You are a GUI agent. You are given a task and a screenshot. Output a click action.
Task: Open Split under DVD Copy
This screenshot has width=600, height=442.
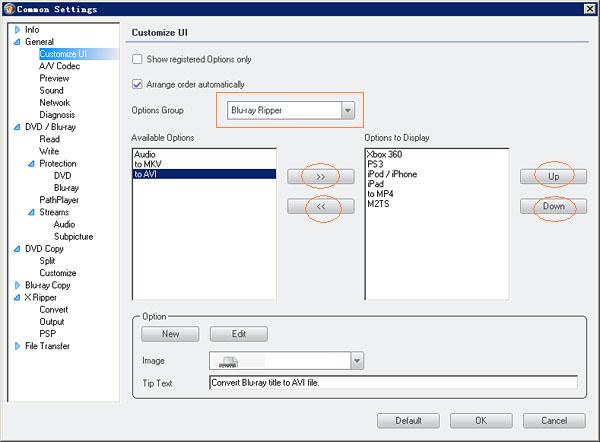[47, 261]
